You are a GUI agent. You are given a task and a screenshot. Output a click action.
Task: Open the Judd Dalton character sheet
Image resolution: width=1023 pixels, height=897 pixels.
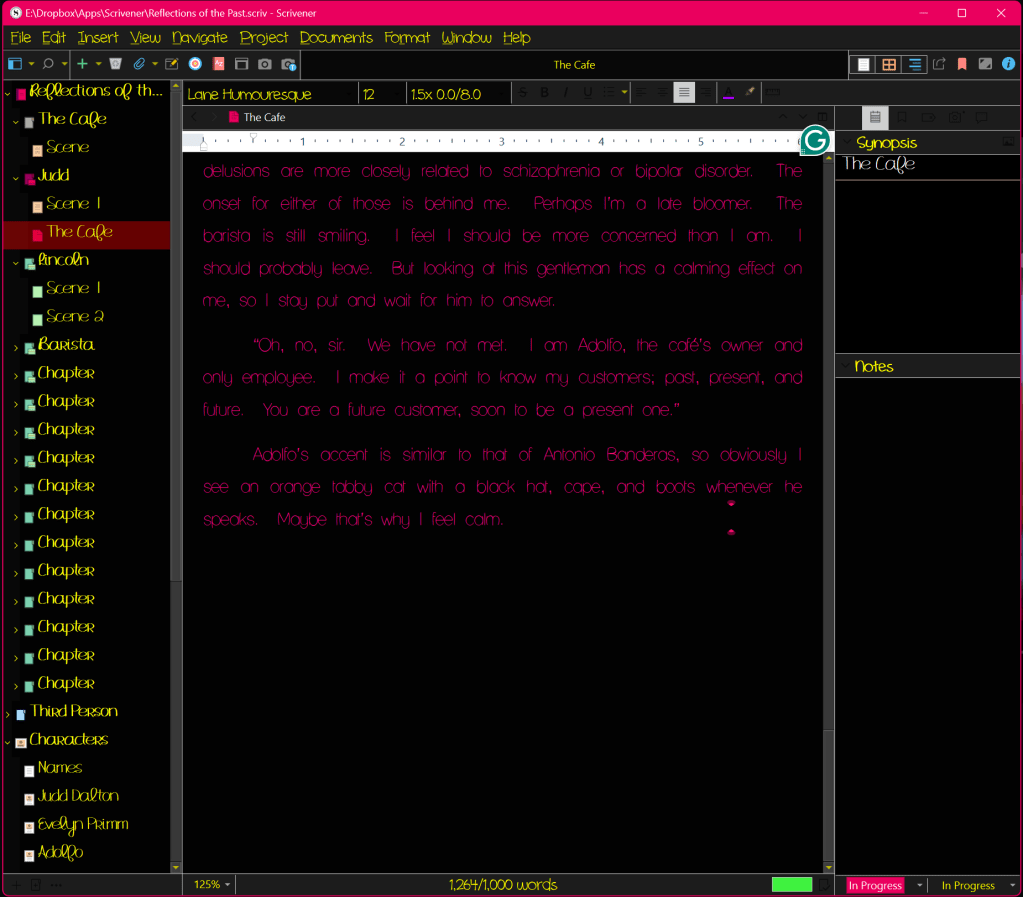[78, 797]
